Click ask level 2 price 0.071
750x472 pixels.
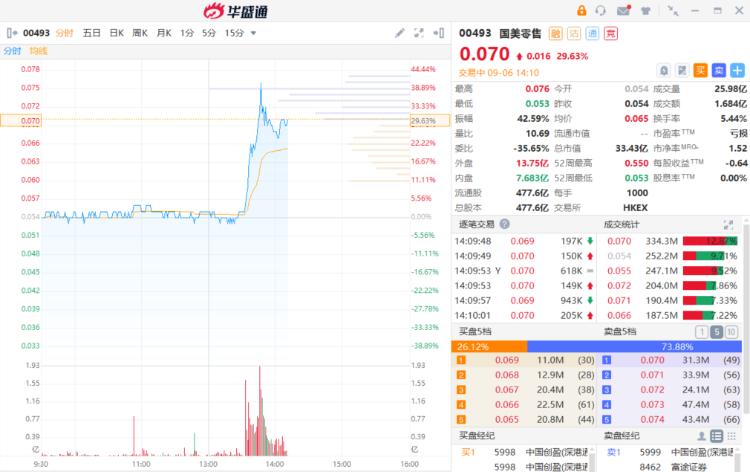click(652, 375)
